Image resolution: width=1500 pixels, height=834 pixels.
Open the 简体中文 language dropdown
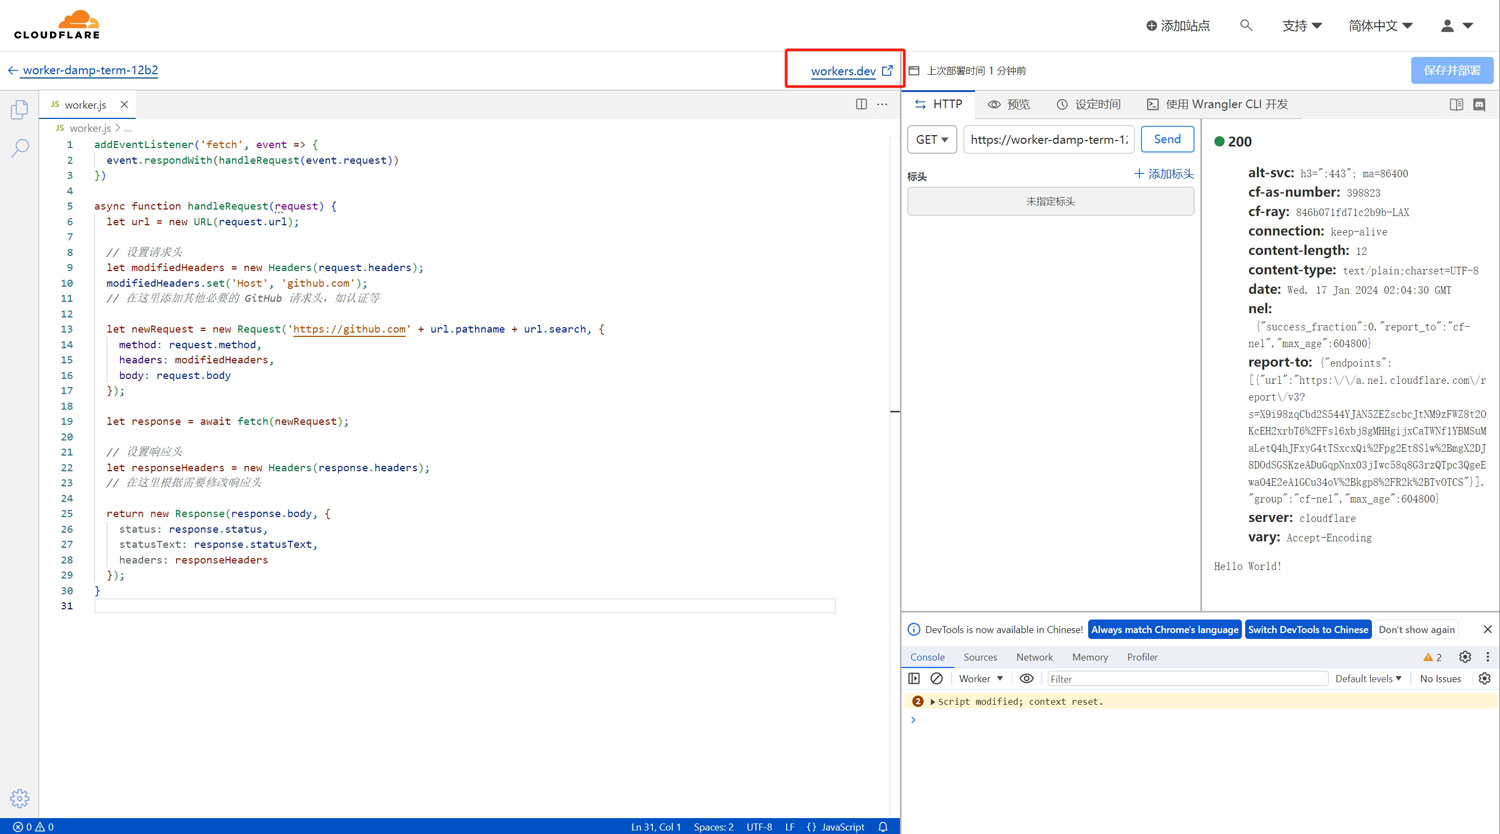tap(1380, 26)
